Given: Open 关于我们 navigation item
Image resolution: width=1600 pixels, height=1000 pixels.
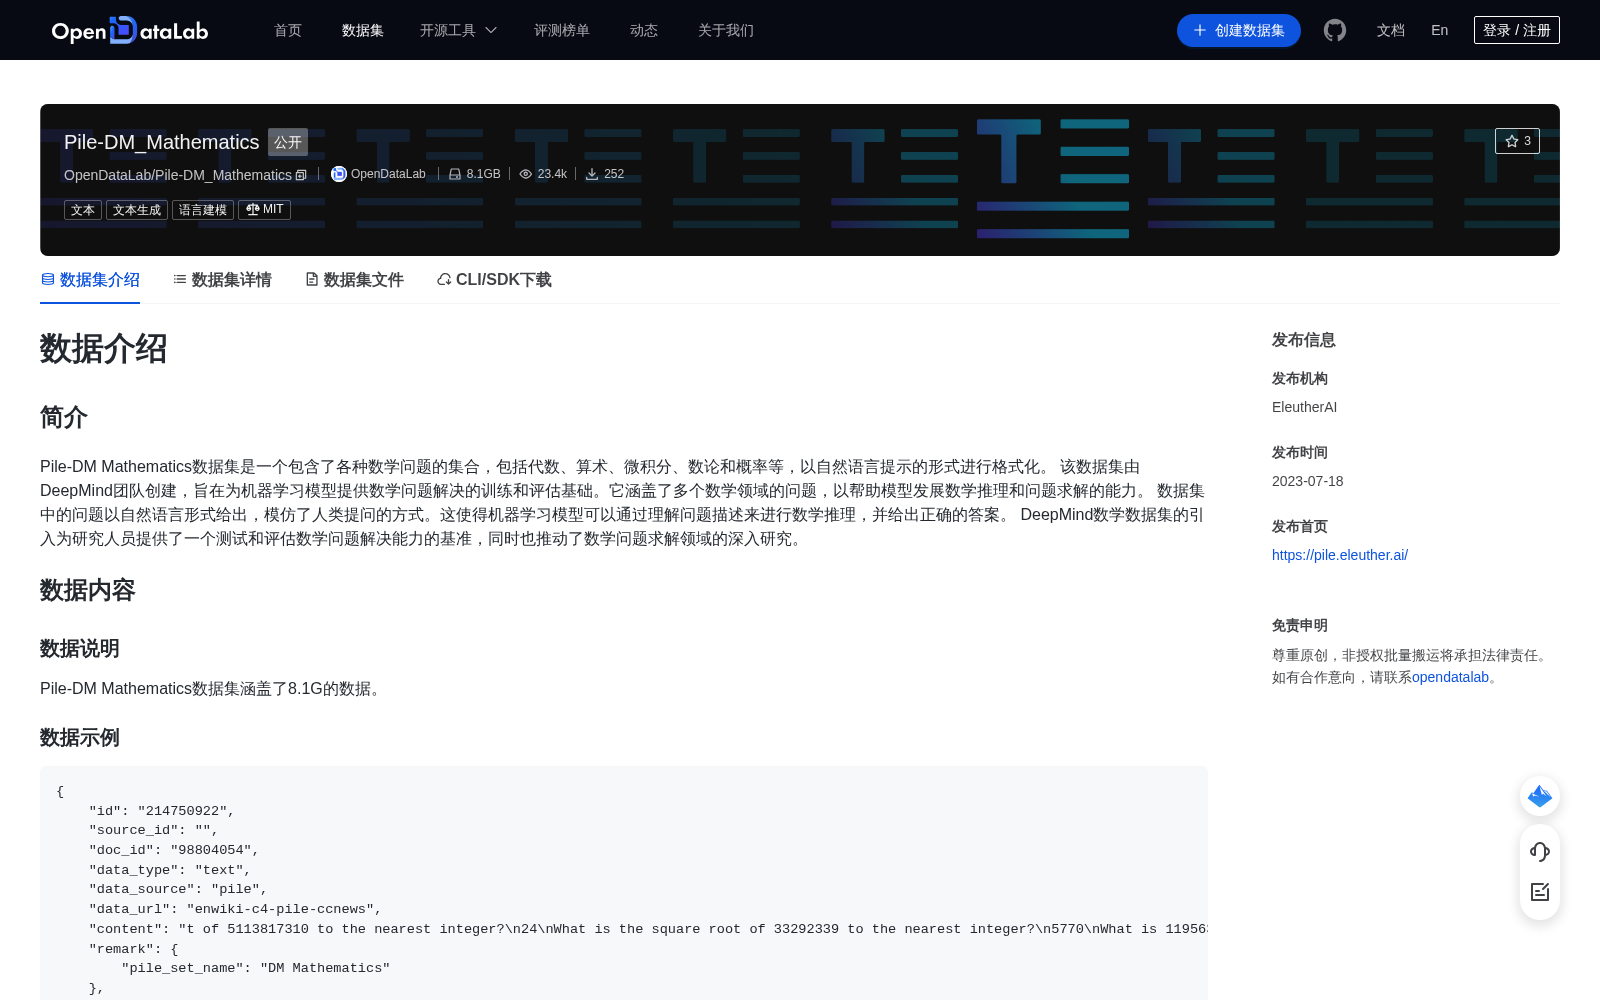Looking at the screenshot, I should 726,30.
